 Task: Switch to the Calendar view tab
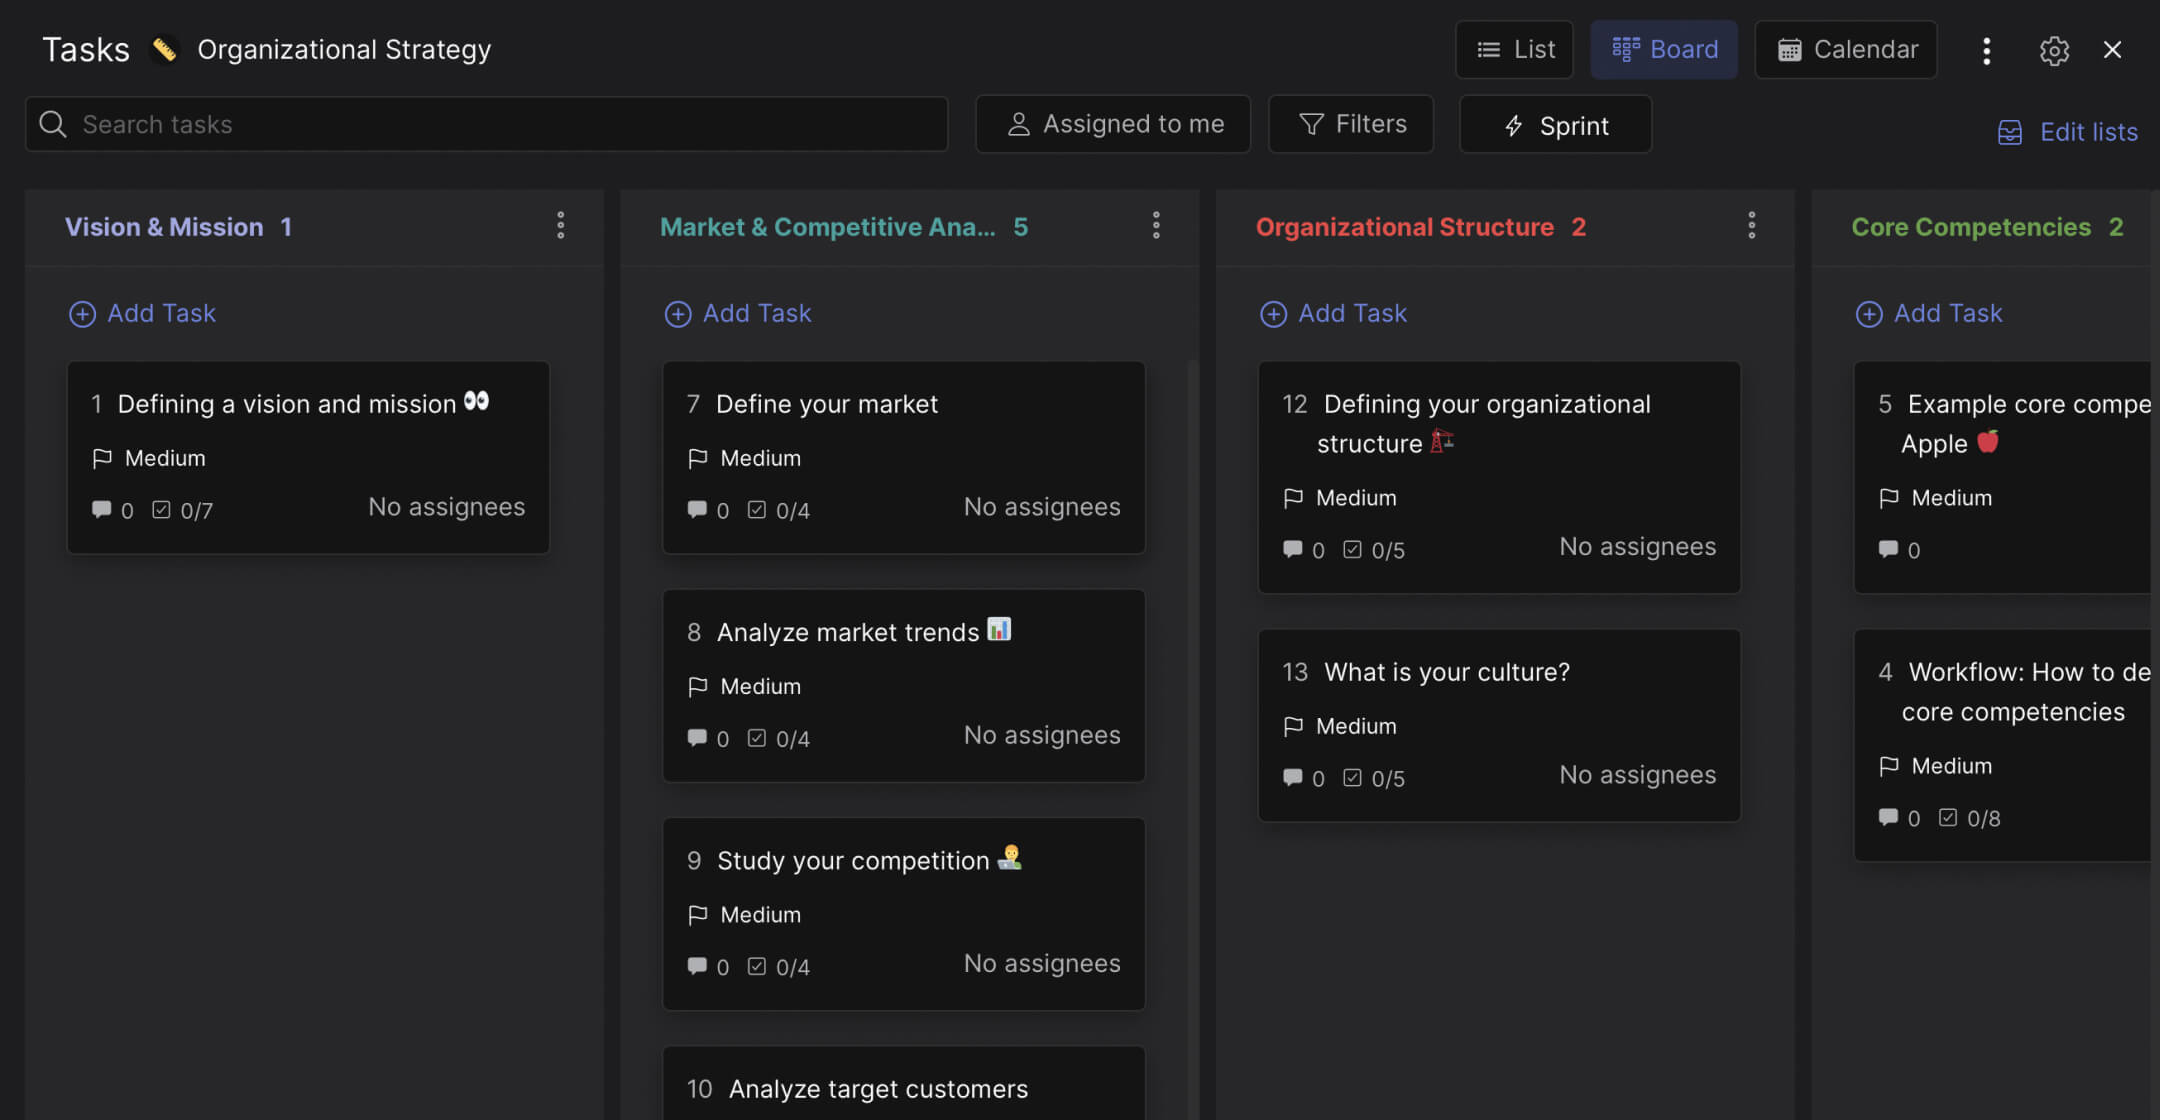pyautogui.click(x=1845, y=49)
